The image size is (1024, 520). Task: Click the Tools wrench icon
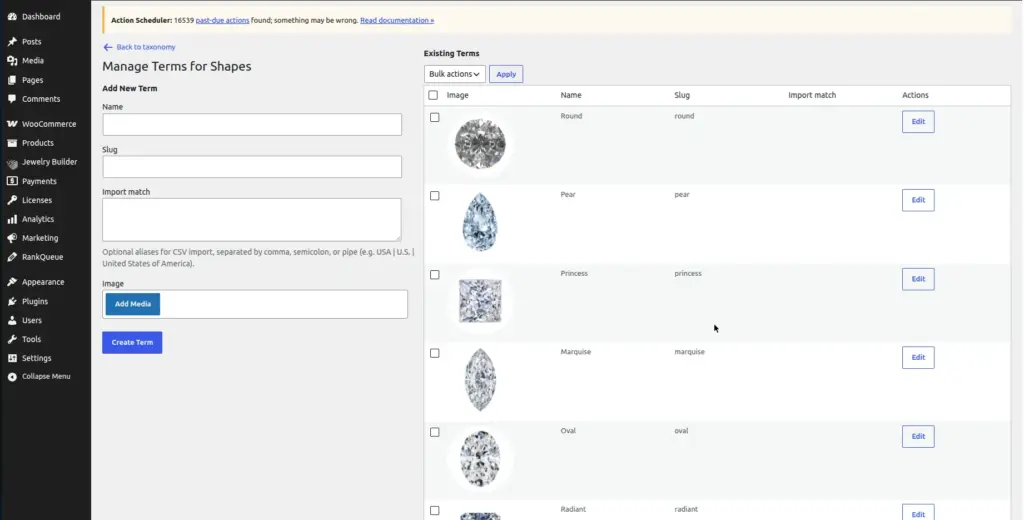[x=12, y=339]
